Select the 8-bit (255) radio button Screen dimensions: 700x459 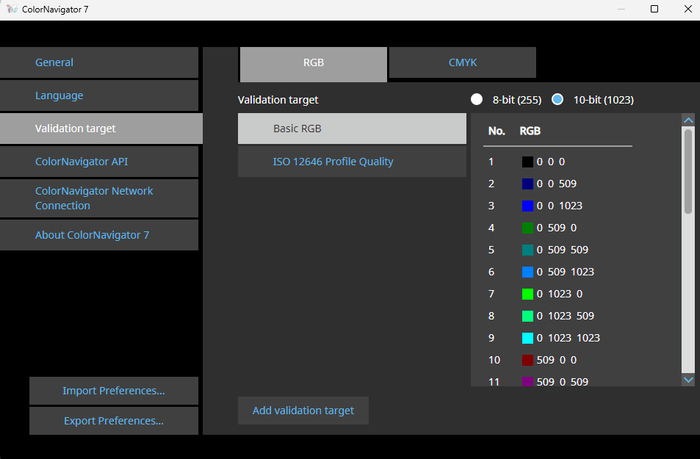tap(476, 99)
